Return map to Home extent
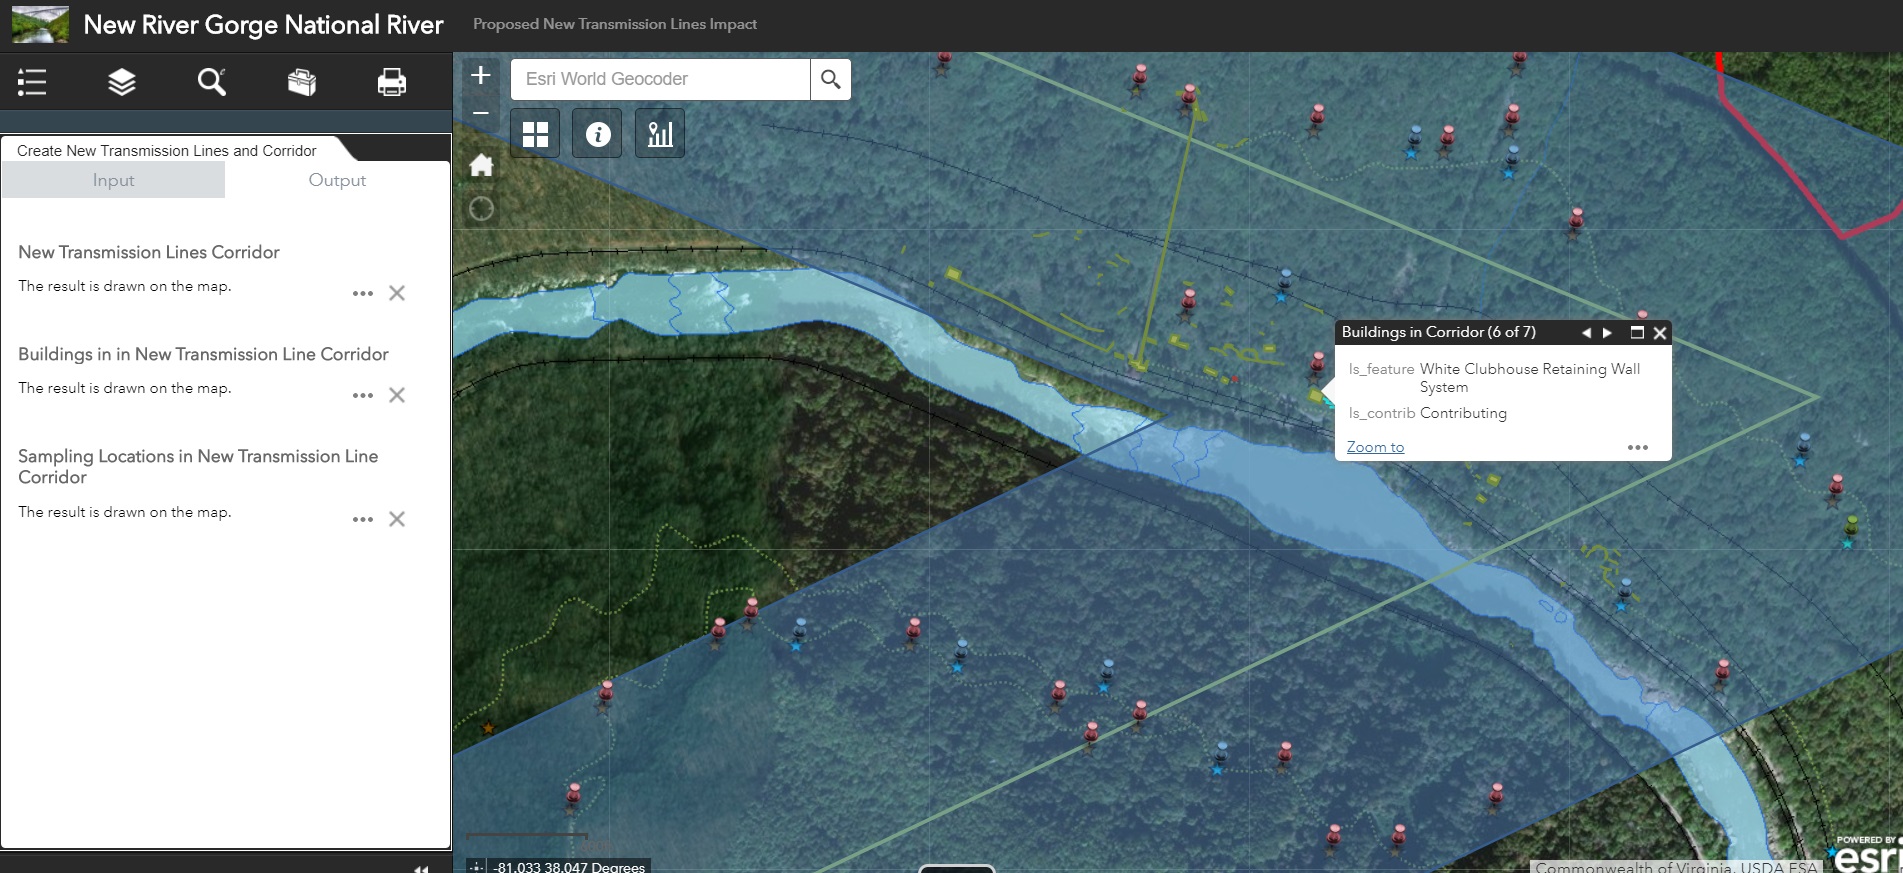 481,166
